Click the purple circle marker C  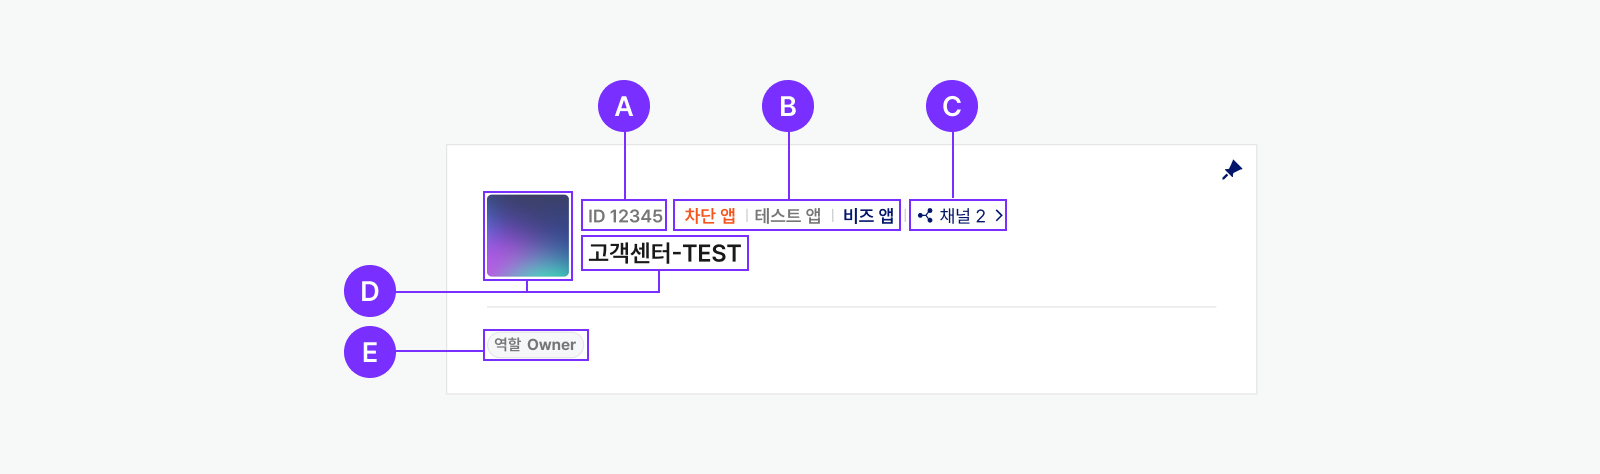[952, 106]
